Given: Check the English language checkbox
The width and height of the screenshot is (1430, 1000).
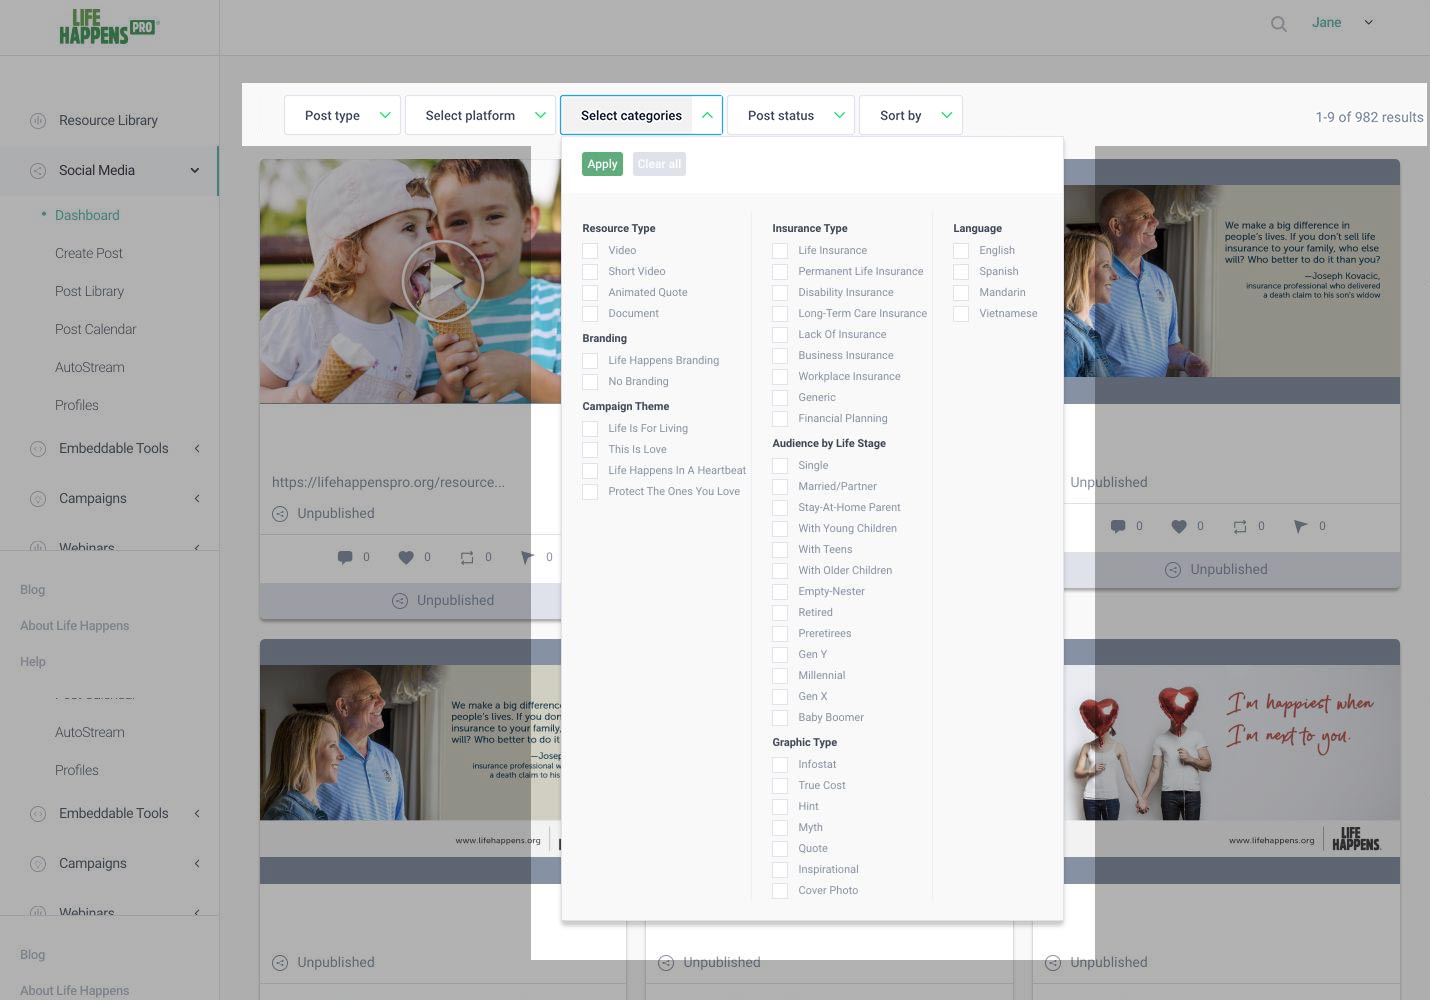Looking at the screenshot, I should point(961,251).
